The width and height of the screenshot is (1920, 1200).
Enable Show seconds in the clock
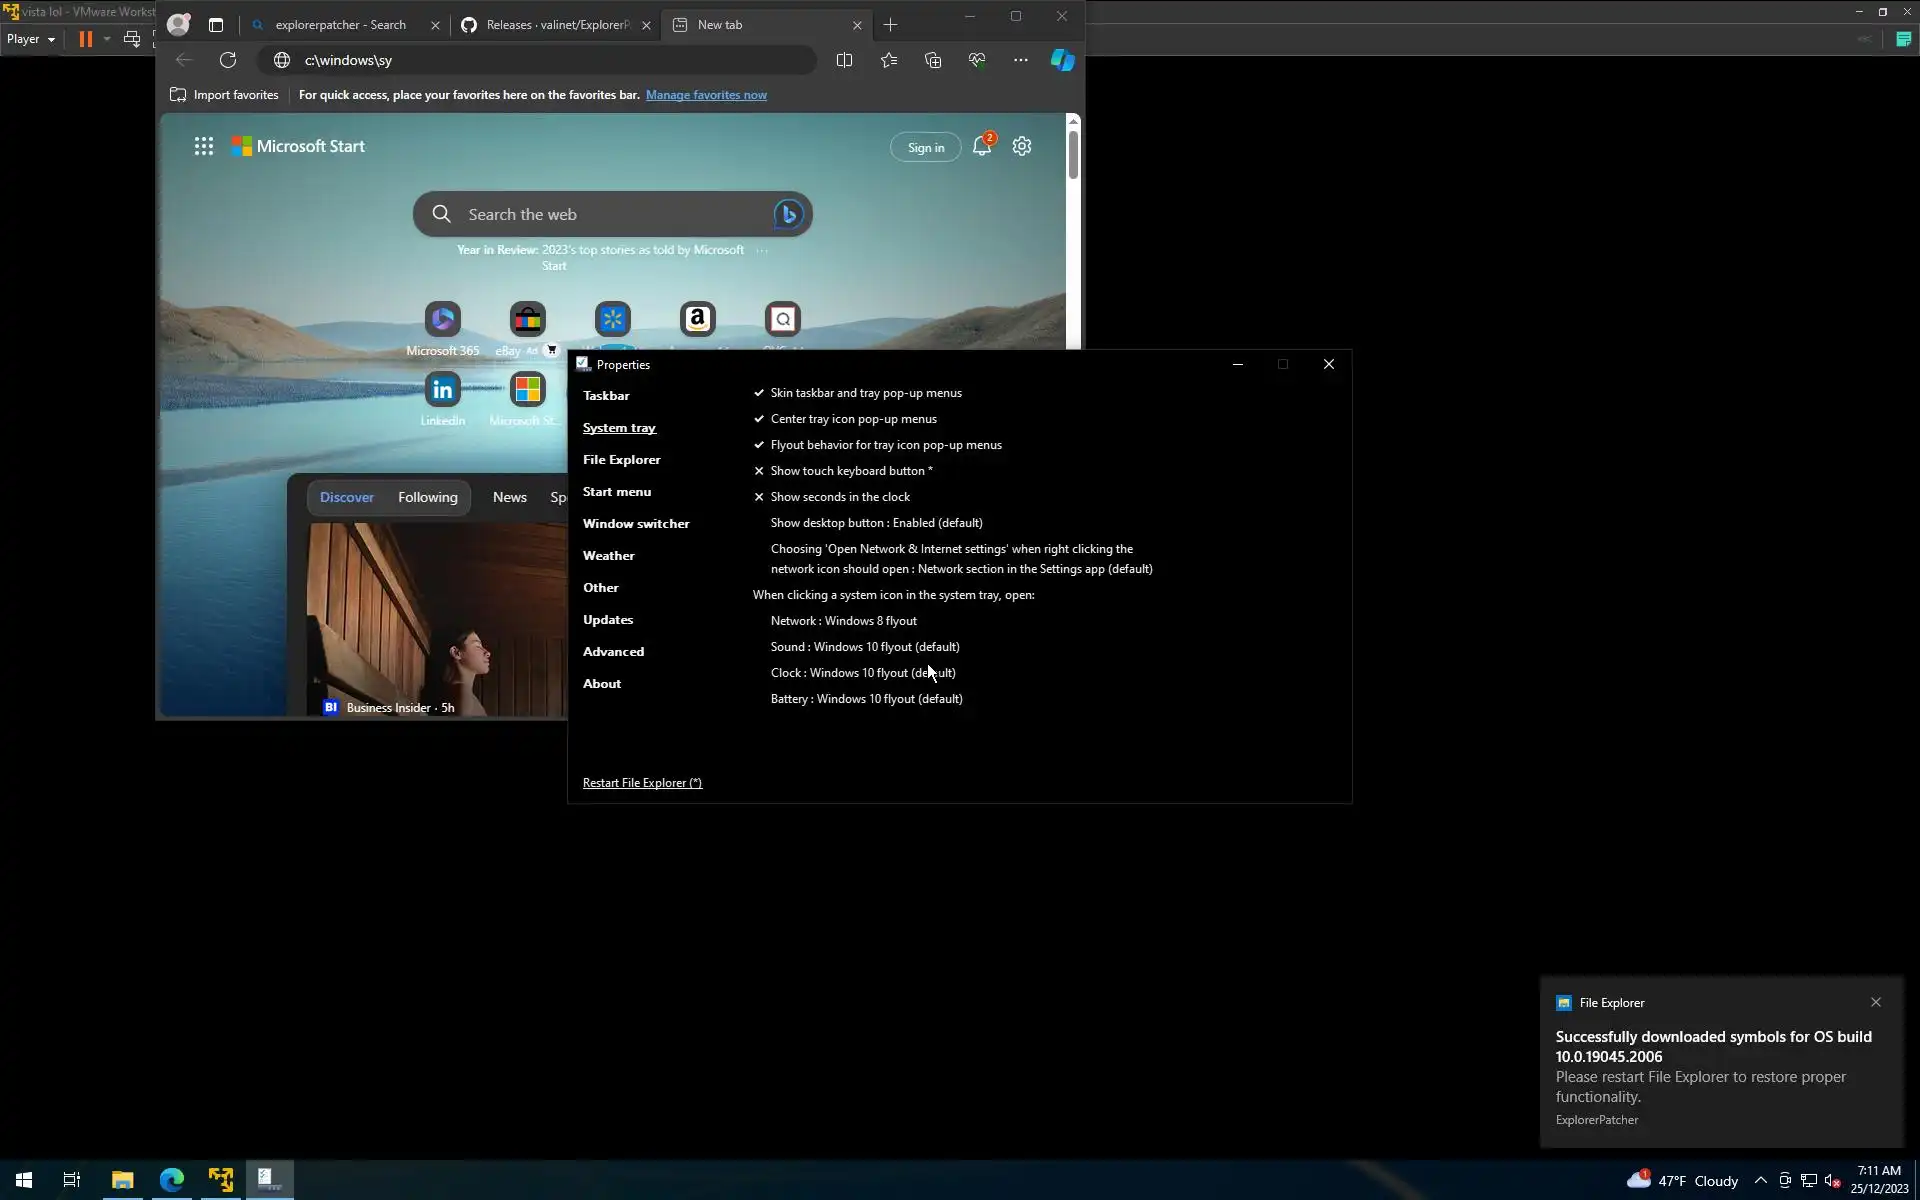click(x=839, y=497)
